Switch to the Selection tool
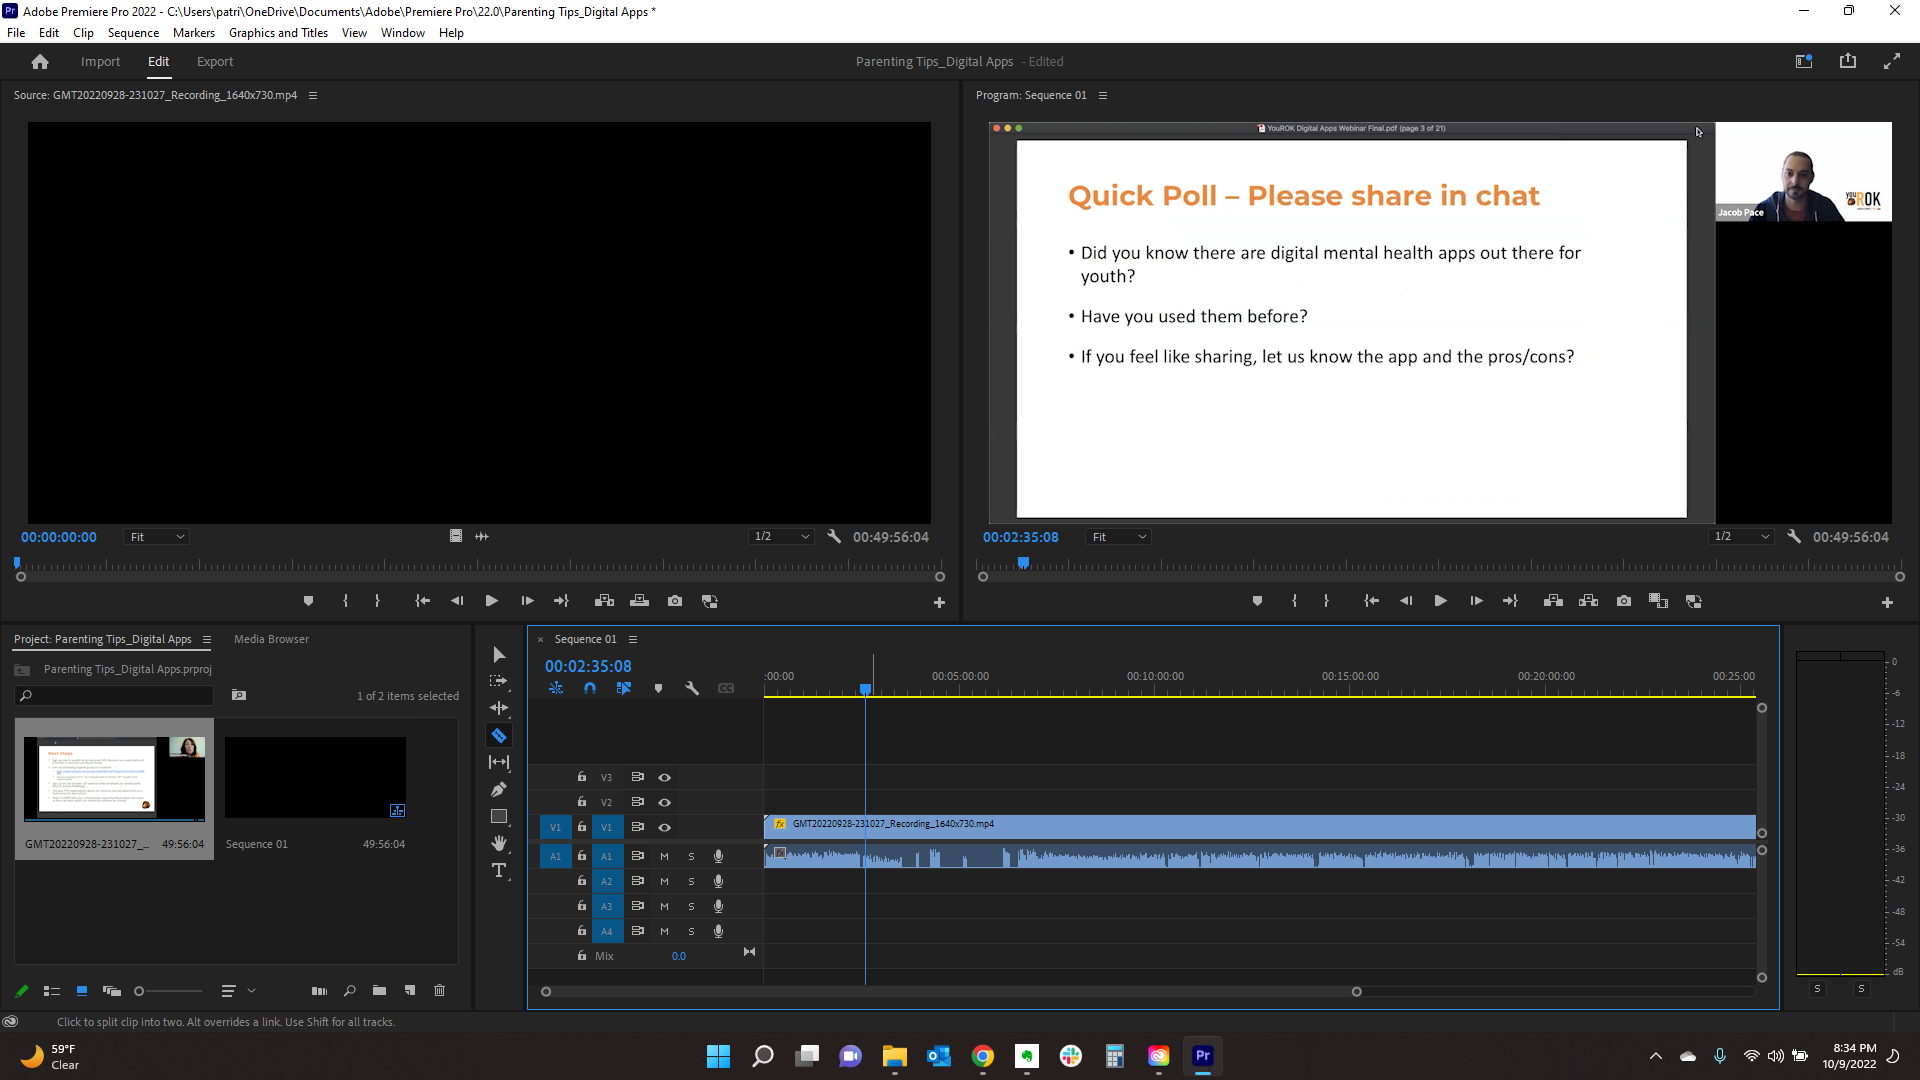This screenshot has height=1080, width=1920. (499, 654)
